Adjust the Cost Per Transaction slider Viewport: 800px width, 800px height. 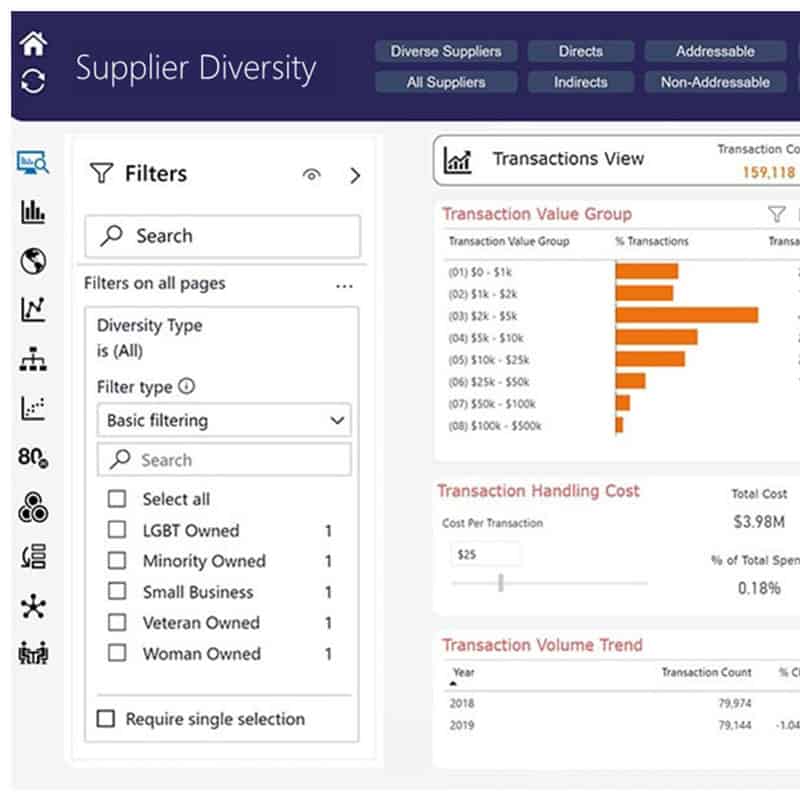click(x=500, y=583)
